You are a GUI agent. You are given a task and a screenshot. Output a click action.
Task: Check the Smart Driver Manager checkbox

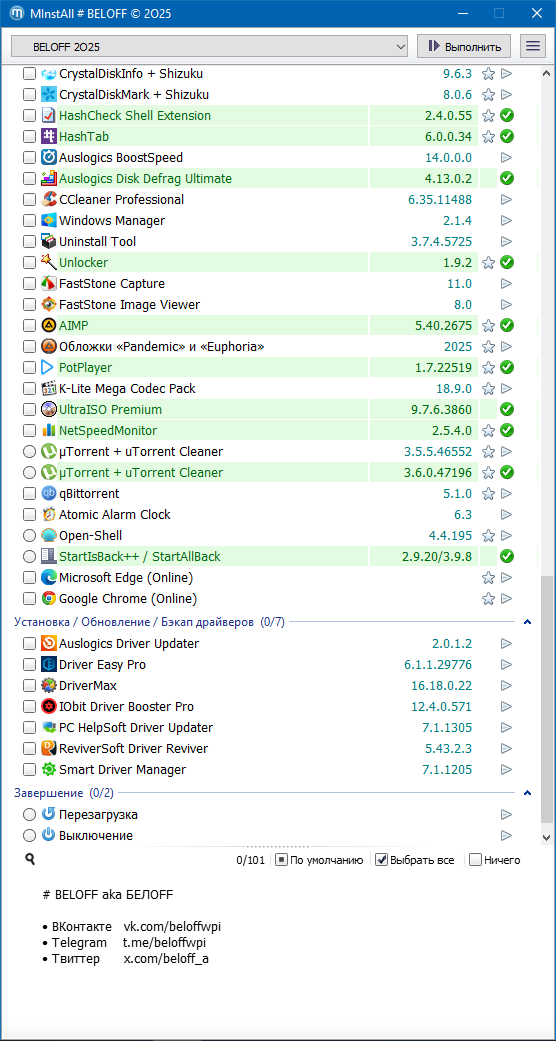pyautogui.click(x=29, y=770)
